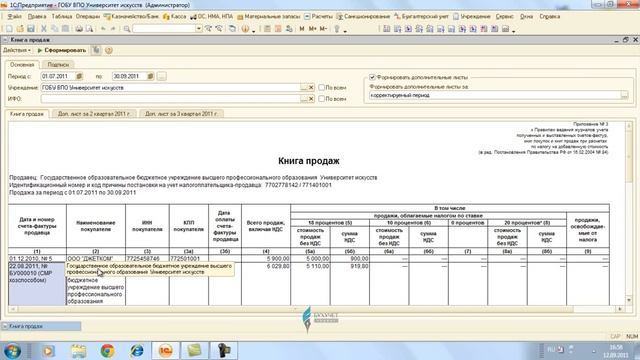This screenshot has width=640, height=360.
Task: Click the magnifier search icon in toolbar
Action: 127,29
